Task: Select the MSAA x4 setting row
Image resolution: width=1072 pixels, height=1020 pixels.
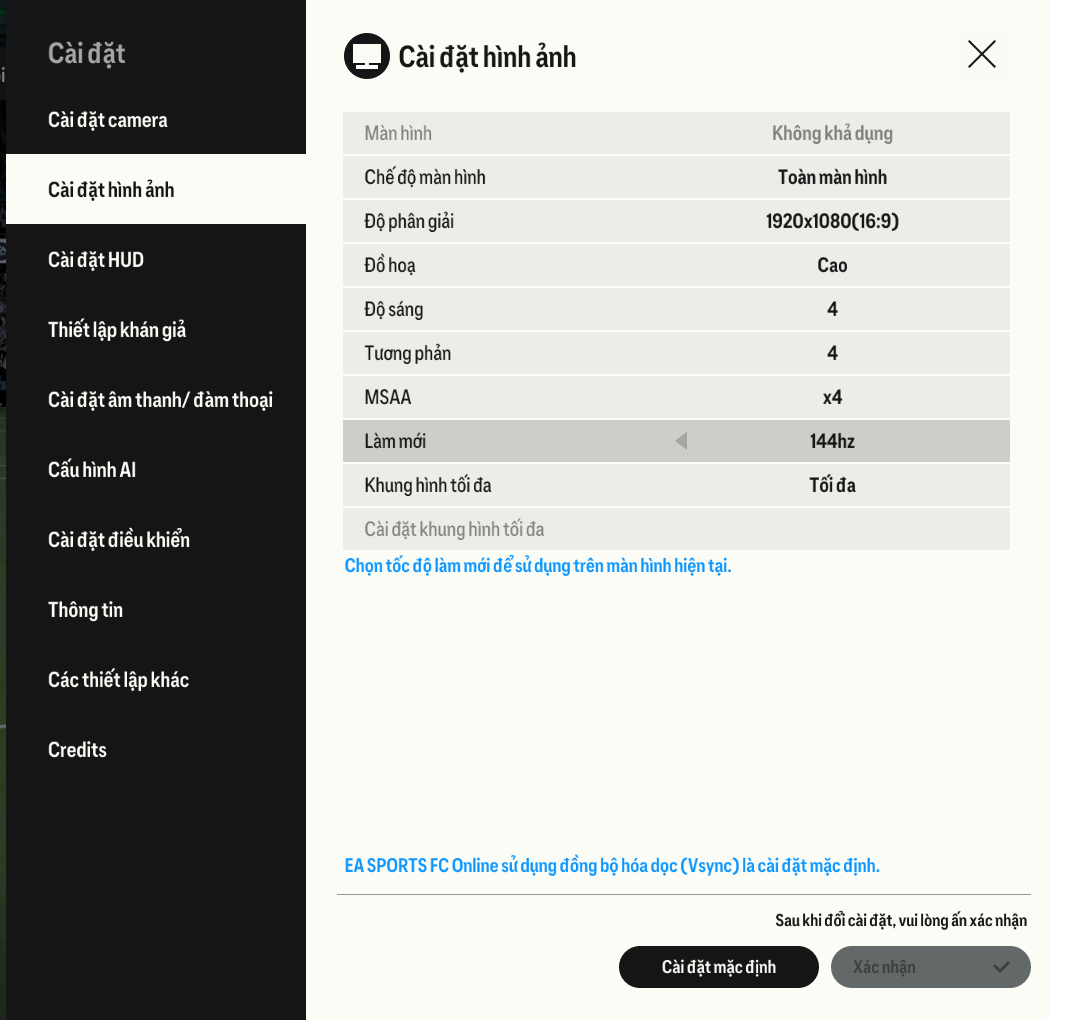Action: [676, 397]
